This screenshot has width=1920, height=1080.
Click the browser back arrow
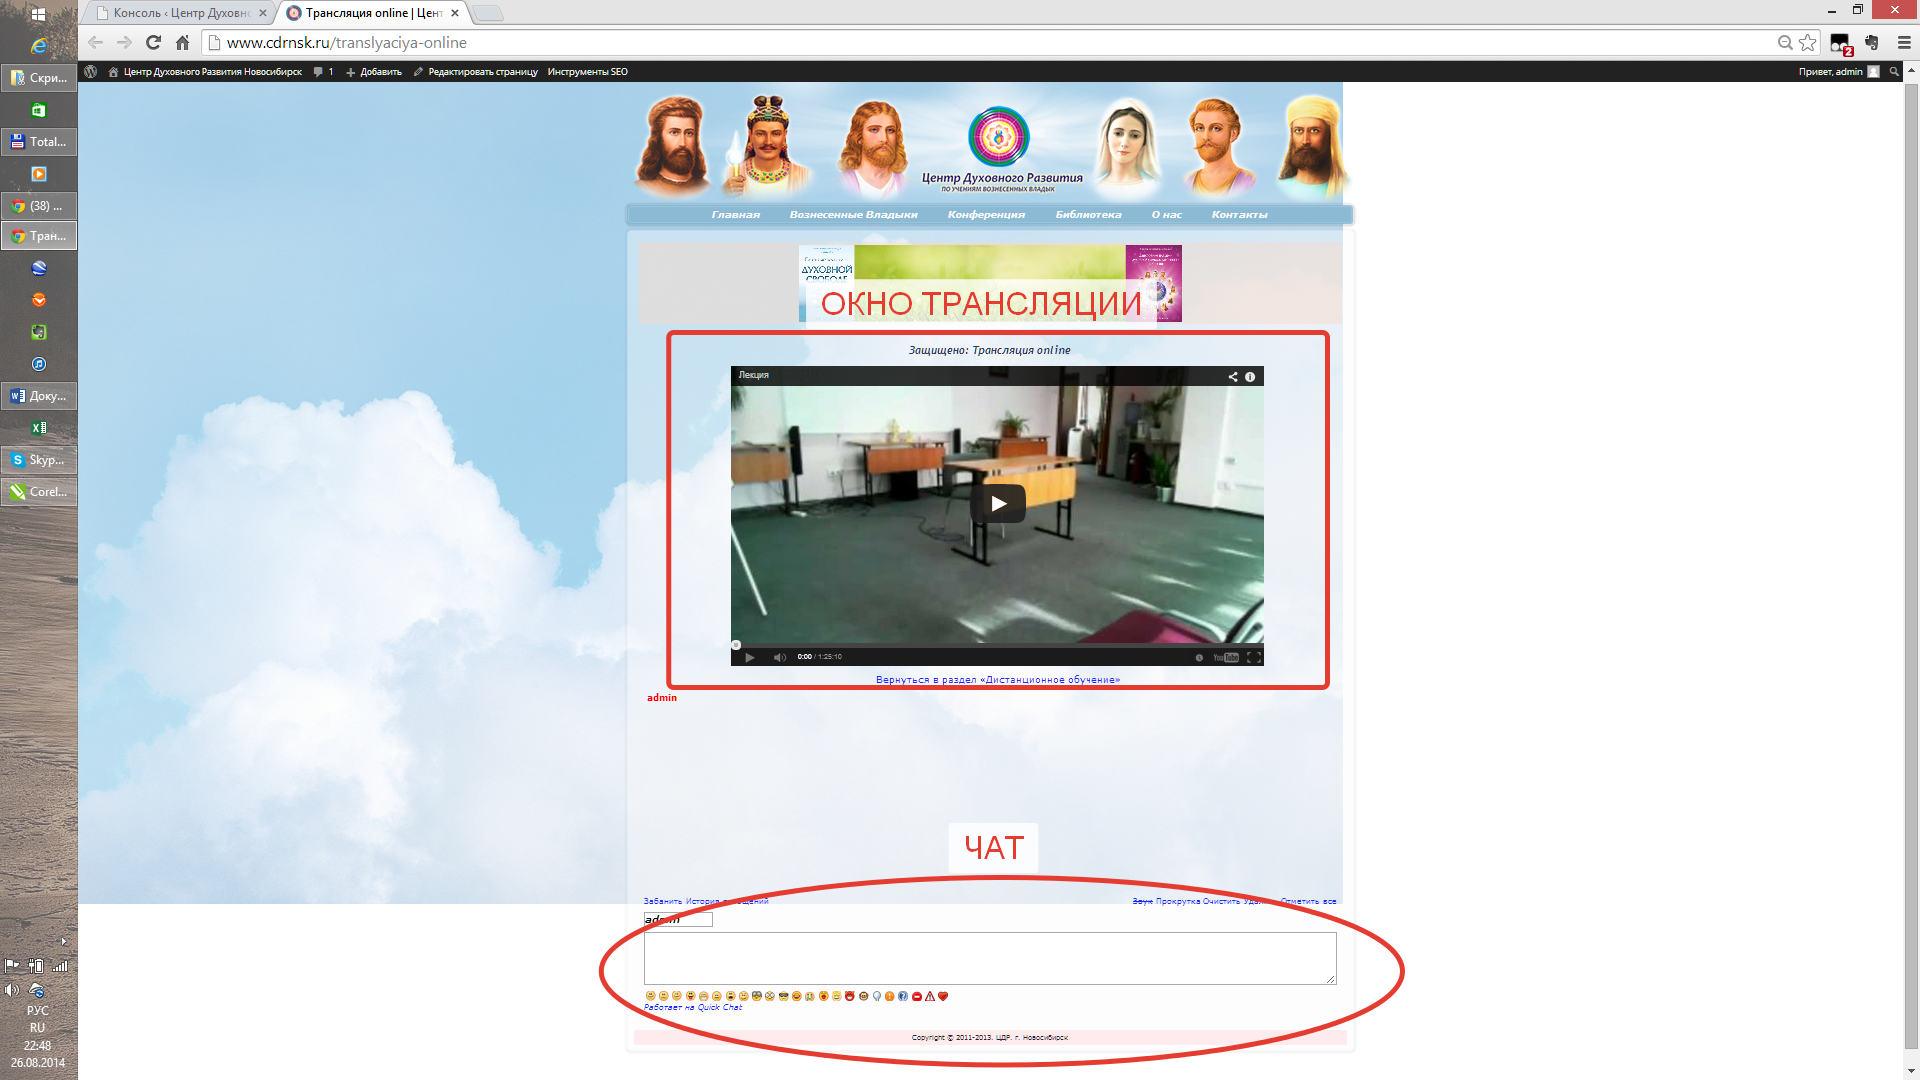[x=96, y=42]
